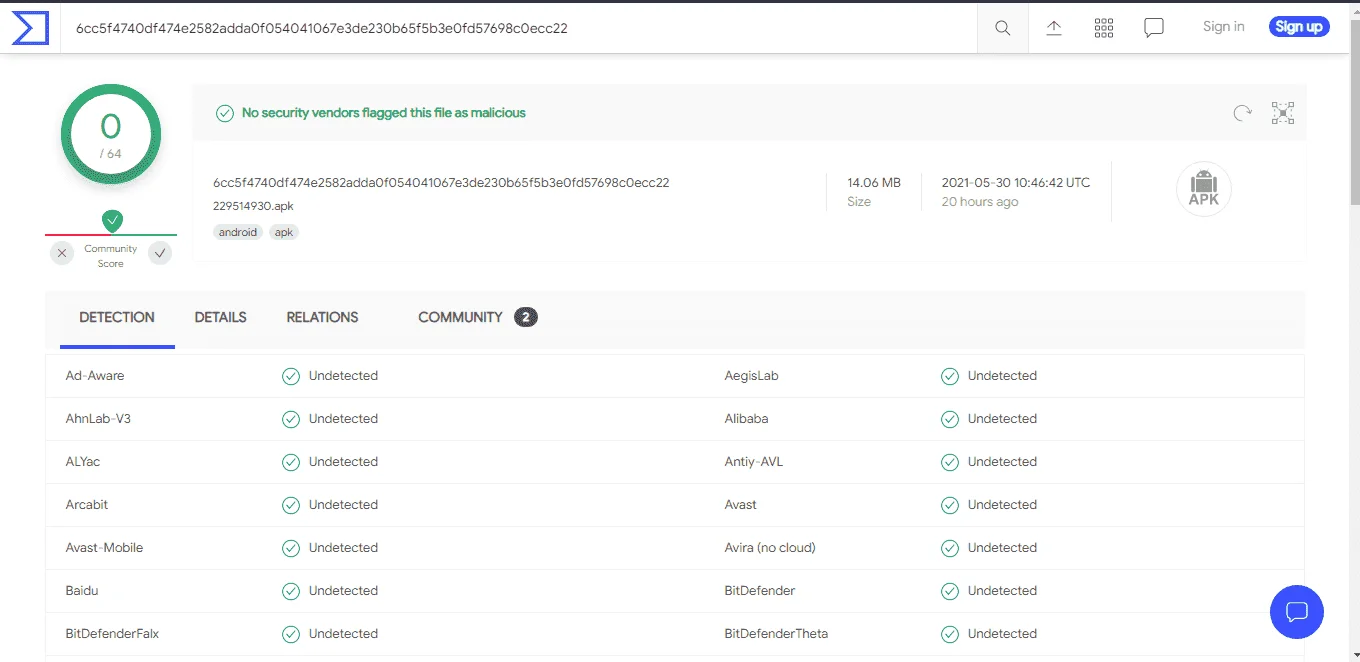Click the Ad-Aware vendor name

point(95,376)
